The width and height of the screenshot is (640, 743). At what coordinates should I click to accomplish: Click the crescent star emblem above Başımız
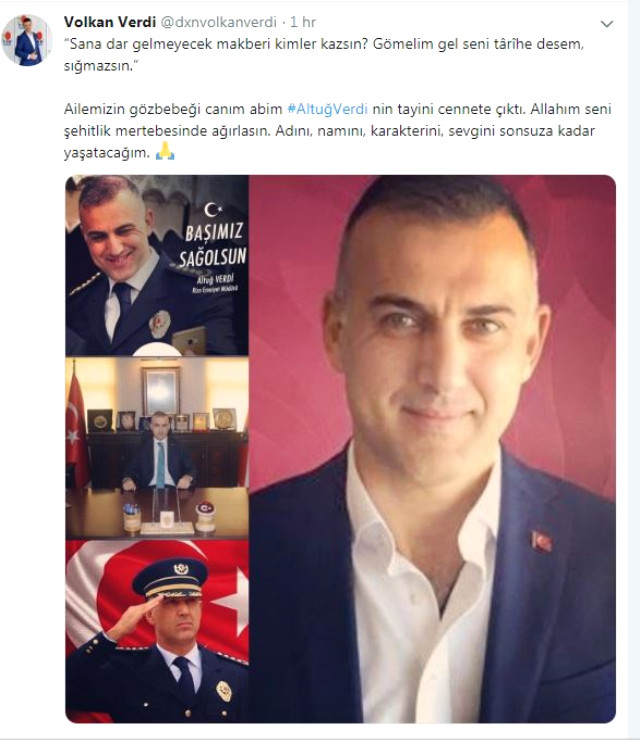pos(213,209)
